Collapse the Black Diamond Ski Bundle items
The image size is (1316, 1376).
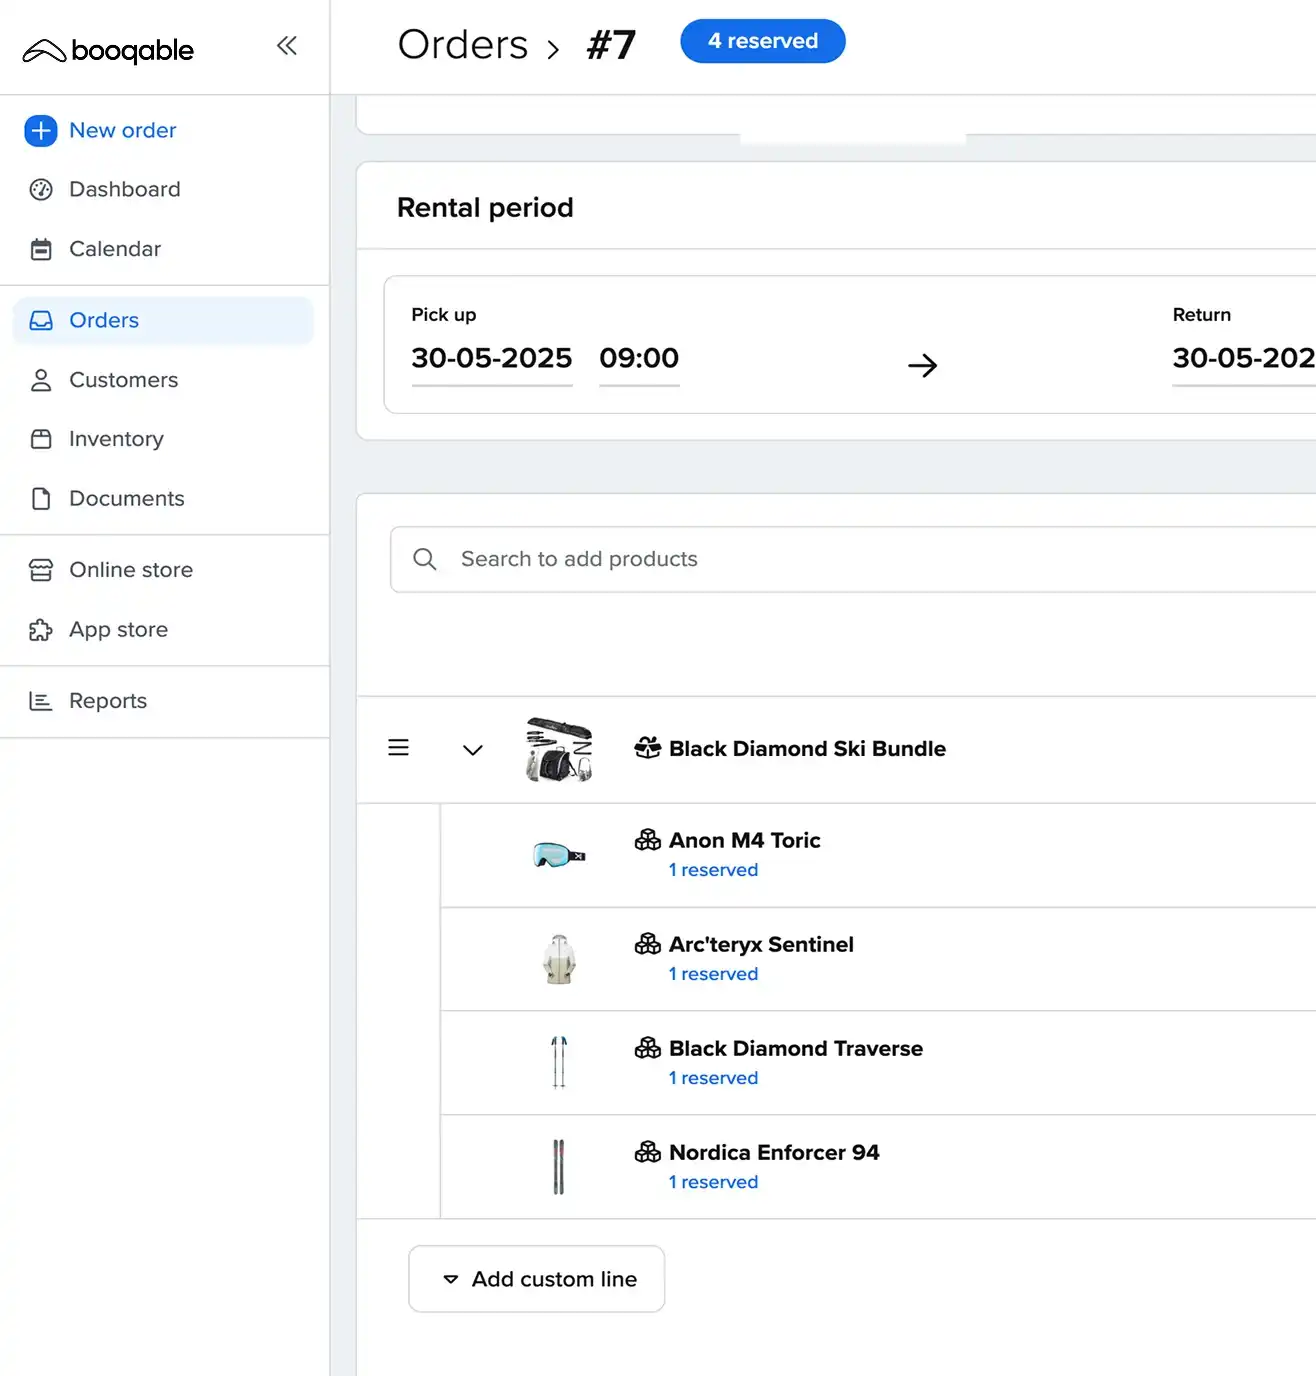(473, 750)
